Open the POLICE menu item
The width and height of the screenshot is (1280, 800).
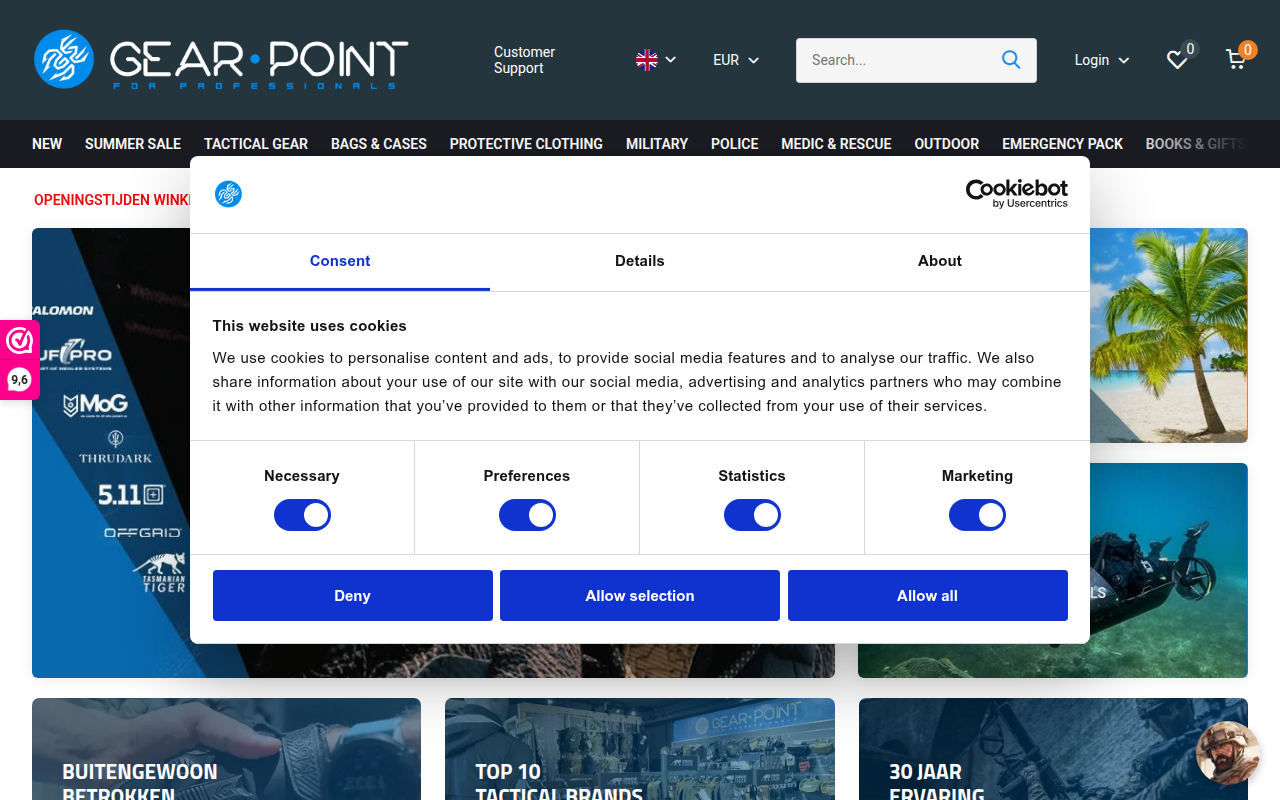click(735, 144)
